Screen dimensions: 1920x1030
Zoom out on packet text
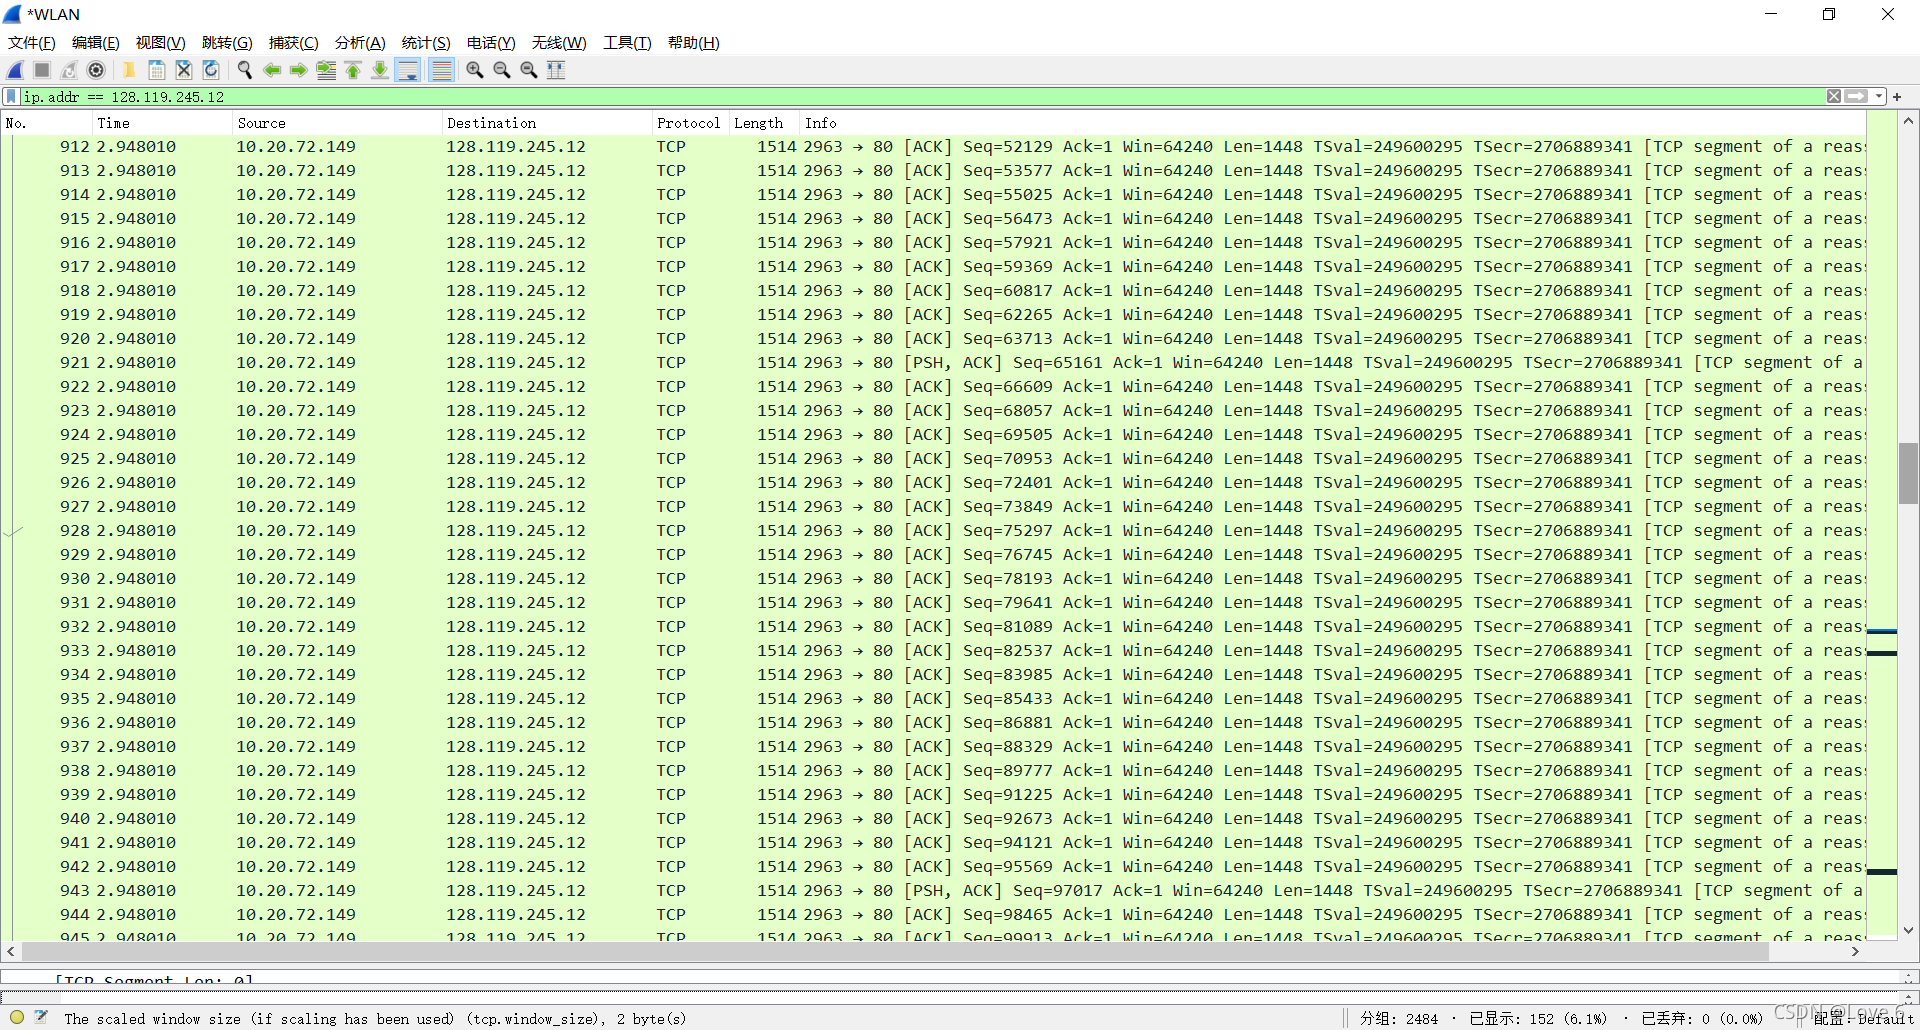point(501,70)
